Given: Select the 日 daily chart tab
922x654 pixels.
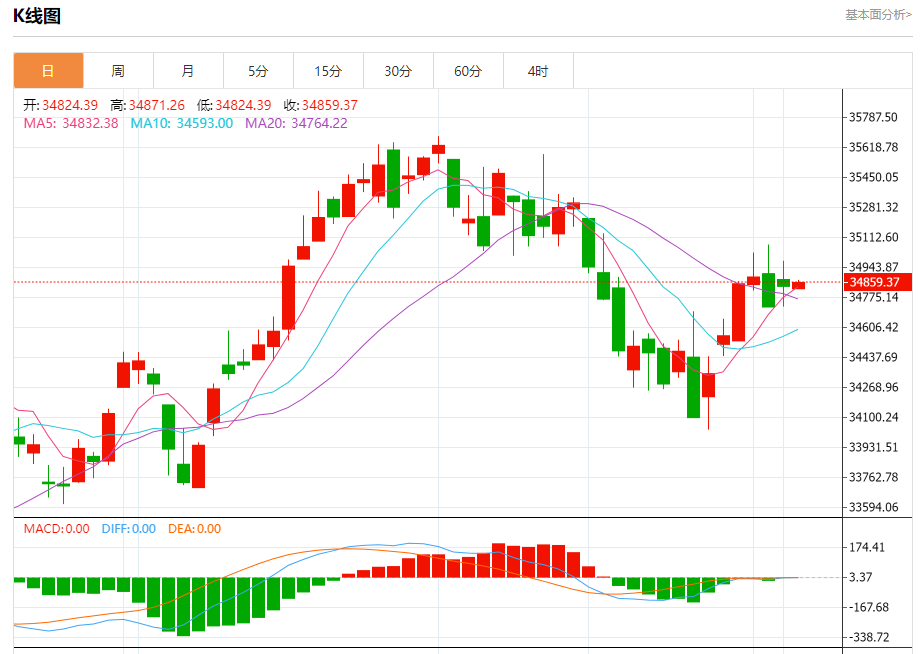Looking at the screenshot, I should pos(48,71).
